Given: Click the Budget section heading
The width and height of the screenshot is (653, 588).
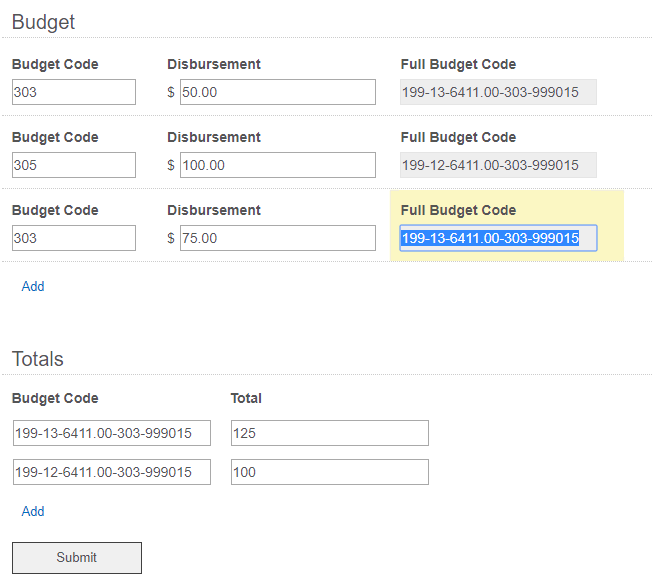Looking at the screenshot, I should pos(43,22).
